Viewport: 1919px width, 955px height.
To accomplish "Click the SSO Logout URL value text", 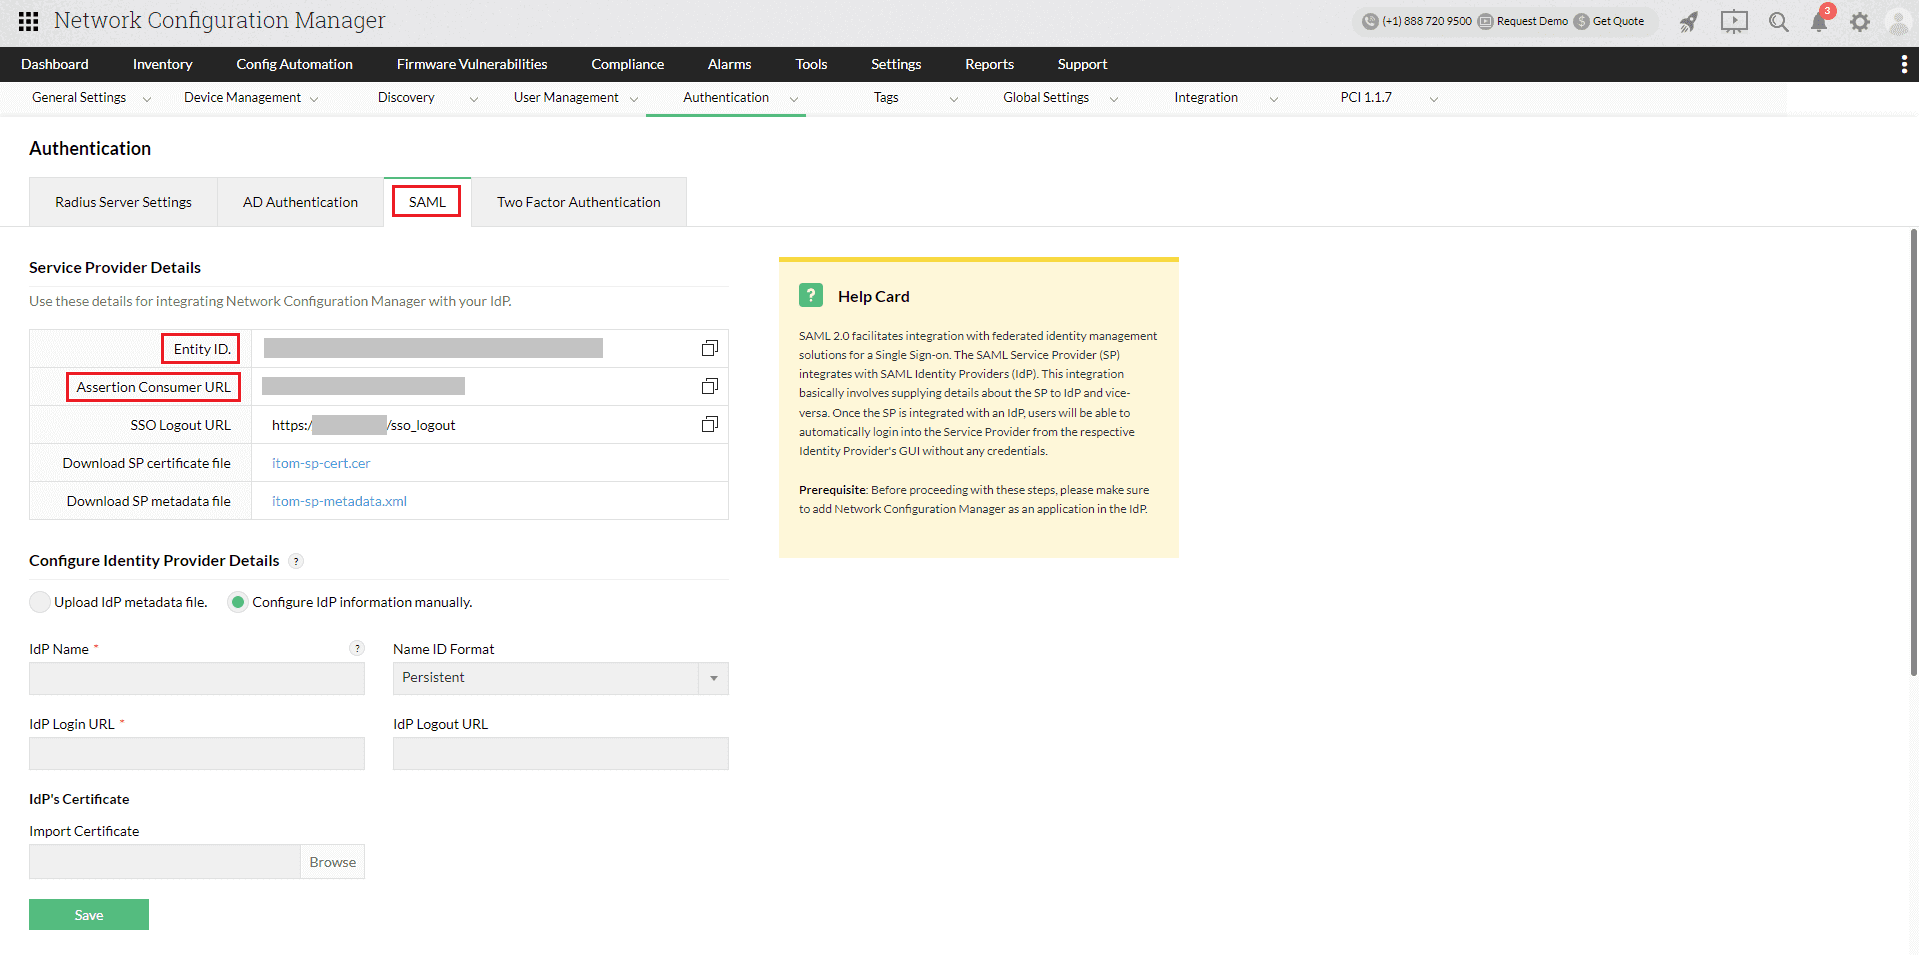I will [364, 425].
